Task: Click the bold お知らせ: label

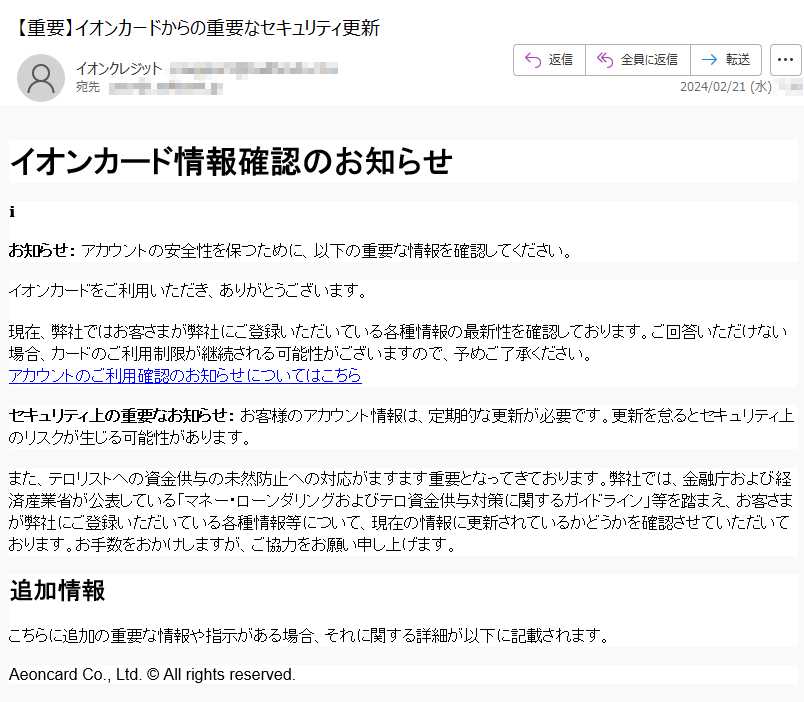Action: 42,250
